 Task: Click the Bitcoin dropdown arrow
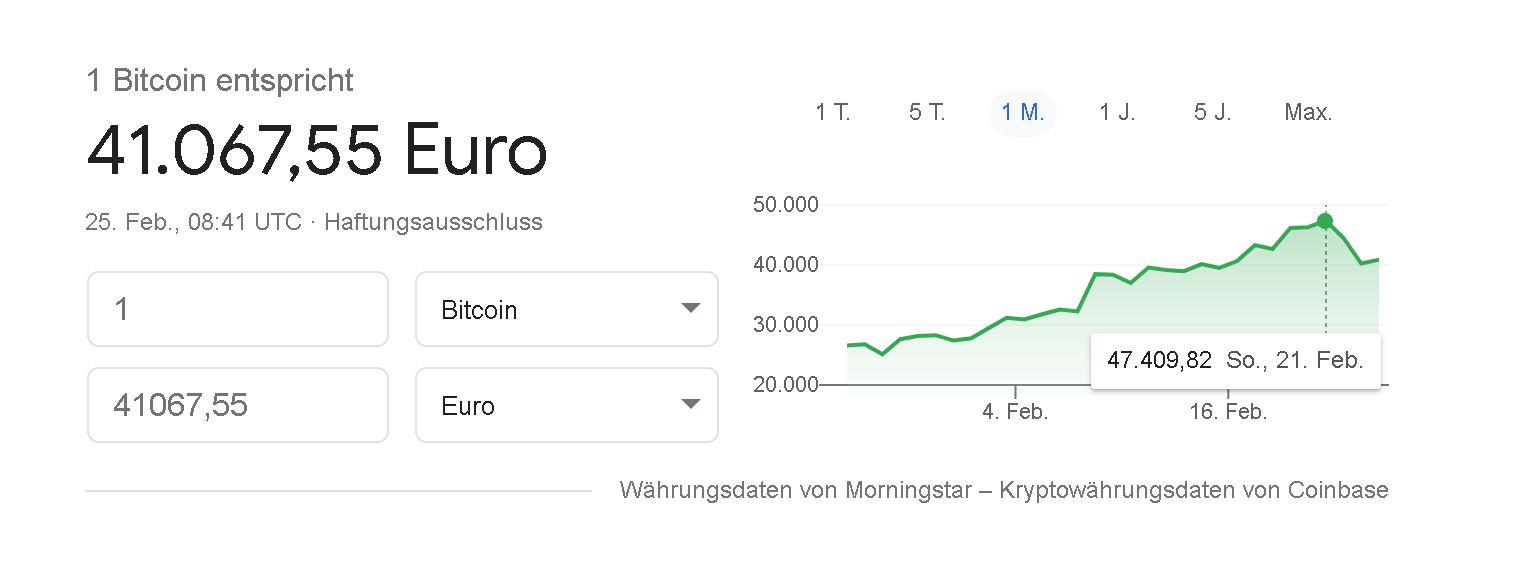pos(690,308)
